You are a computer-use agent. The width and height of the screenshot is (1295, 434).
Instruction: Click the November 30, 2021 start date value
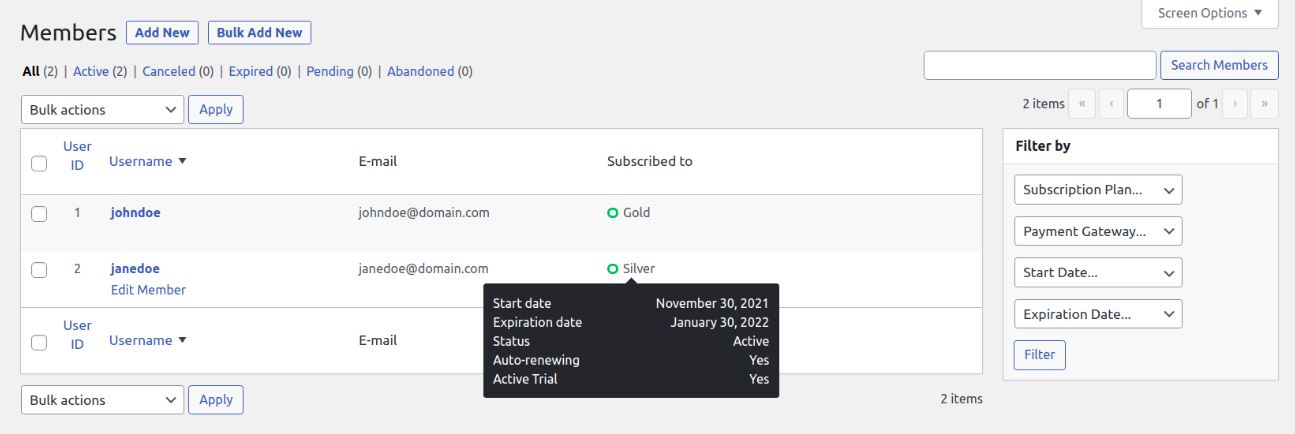[712, 303]
